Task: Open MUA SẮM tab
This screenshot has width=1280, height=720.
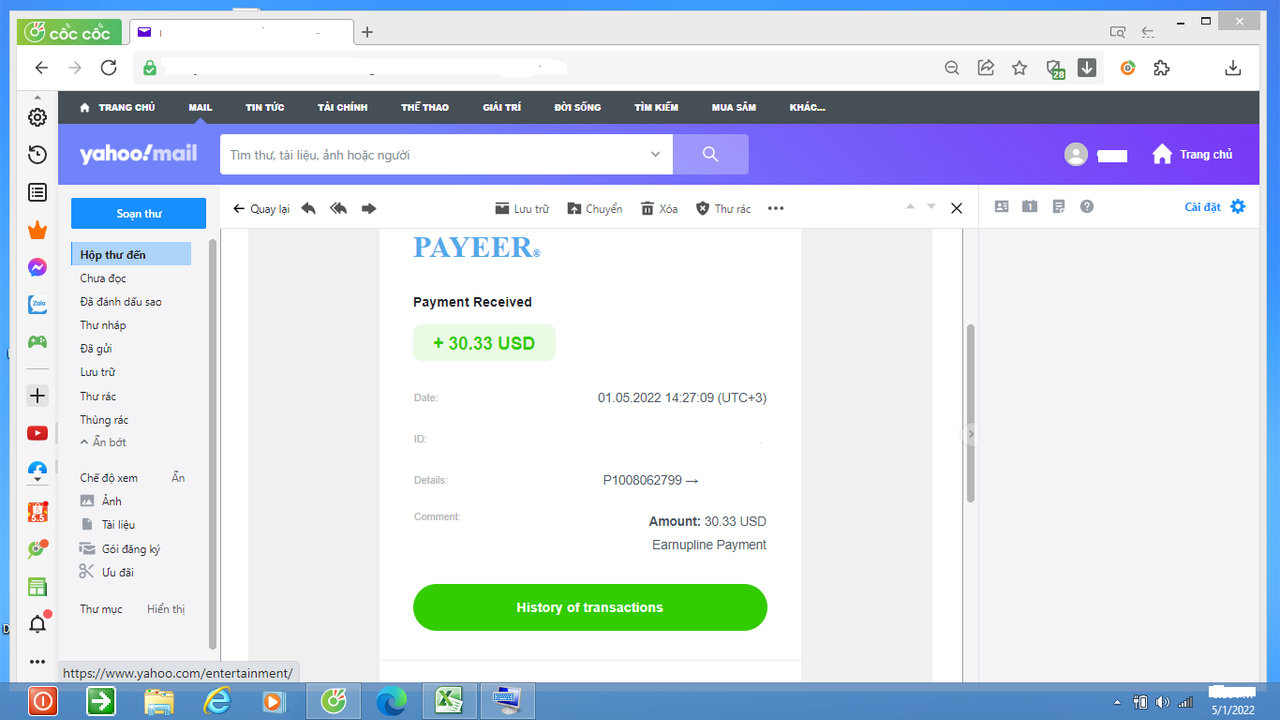Action: (734, 107)
